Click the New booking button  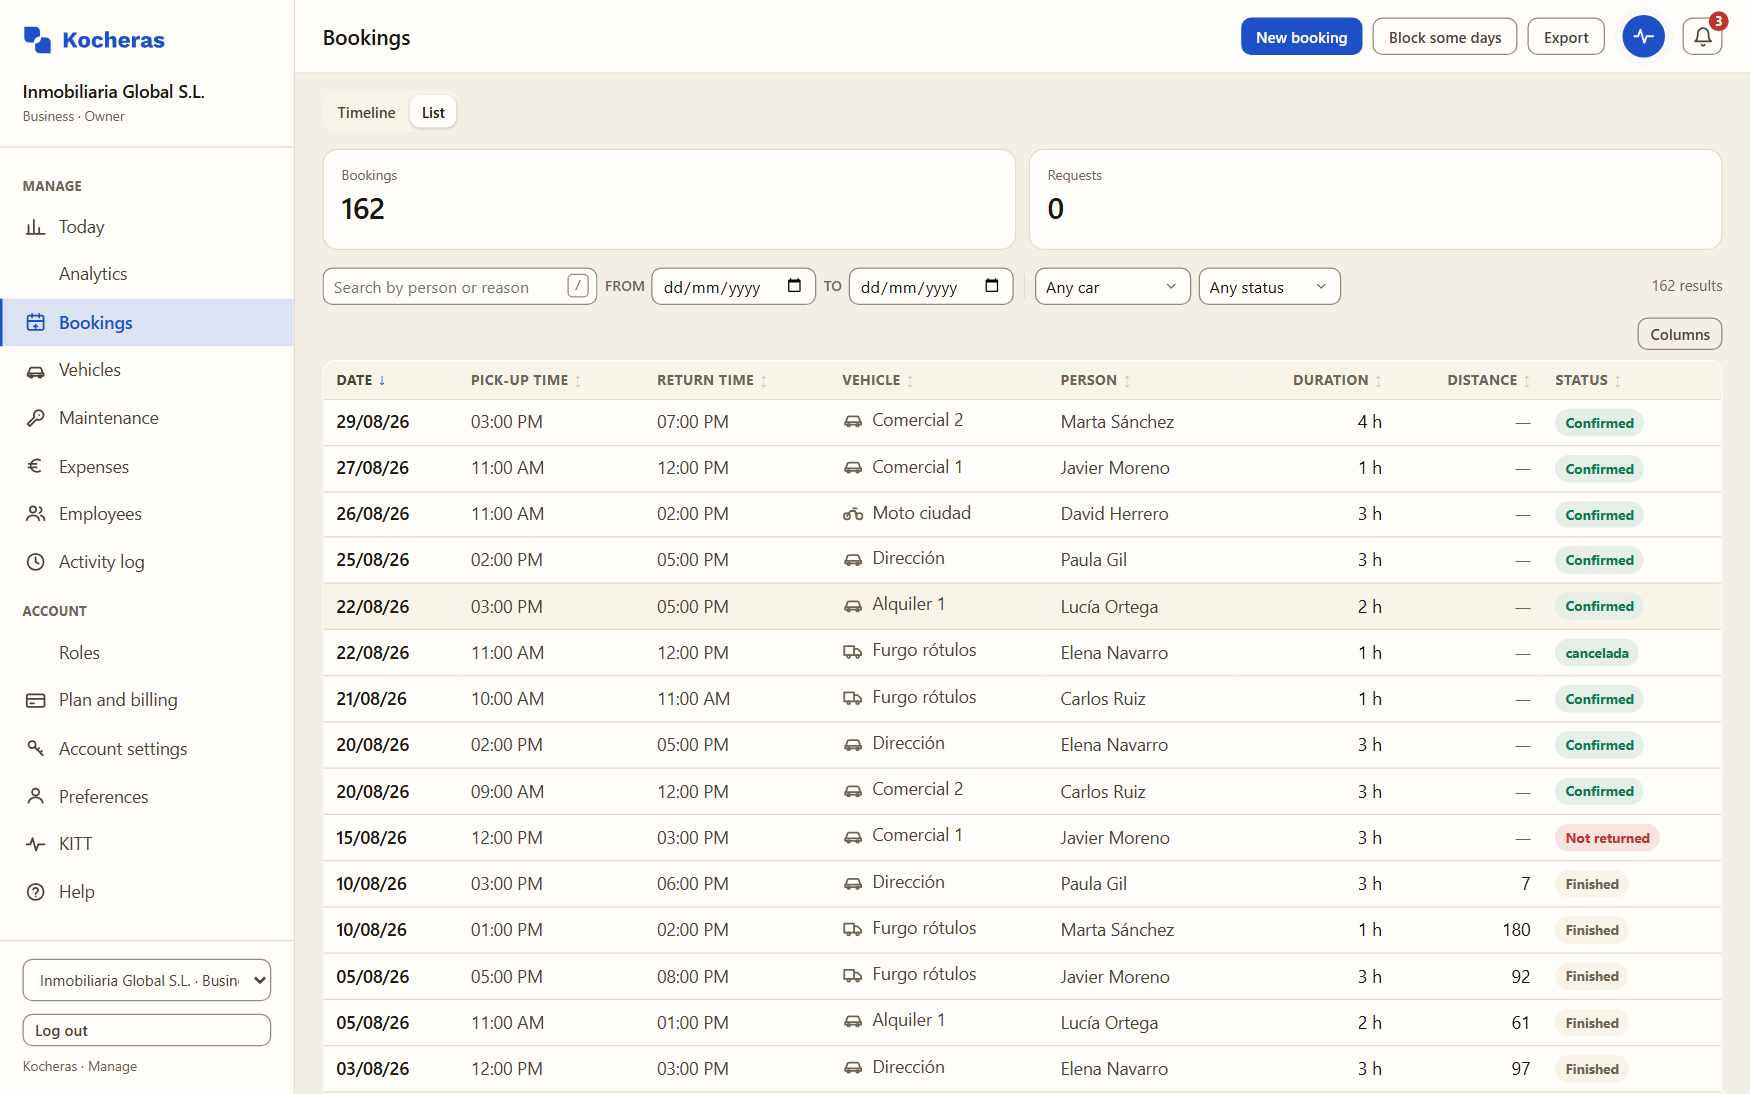pos(1301,37)
